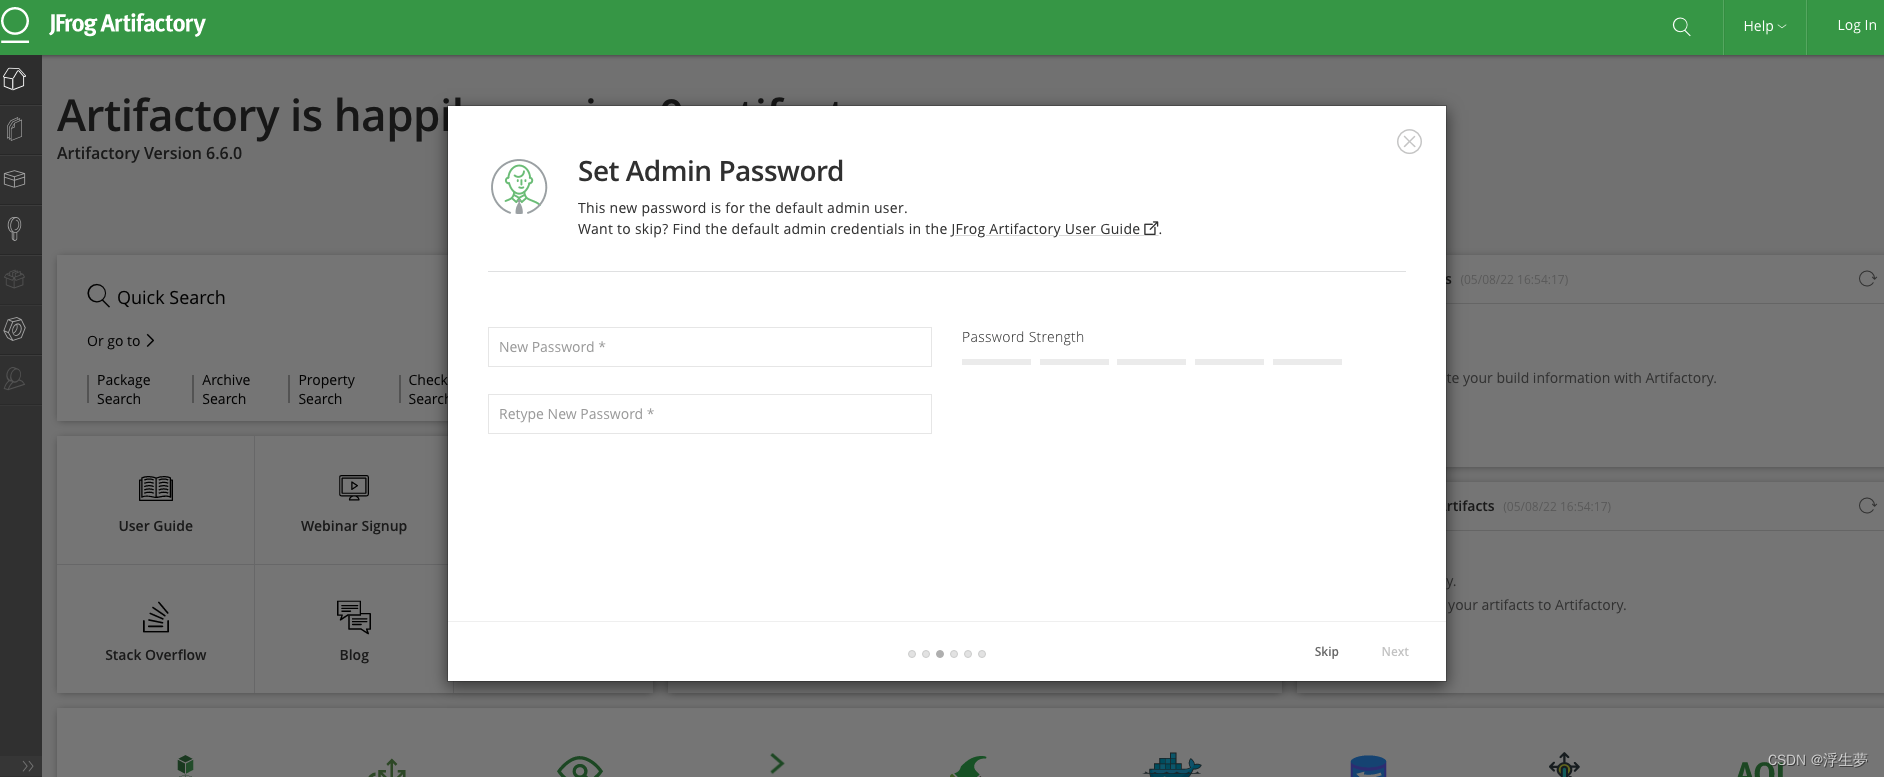Image resolution: width=1884 pixels, height=777 pixels.
Task: Click the User Guide book icon
Action: pyautogui.click(x=156, y=488)
